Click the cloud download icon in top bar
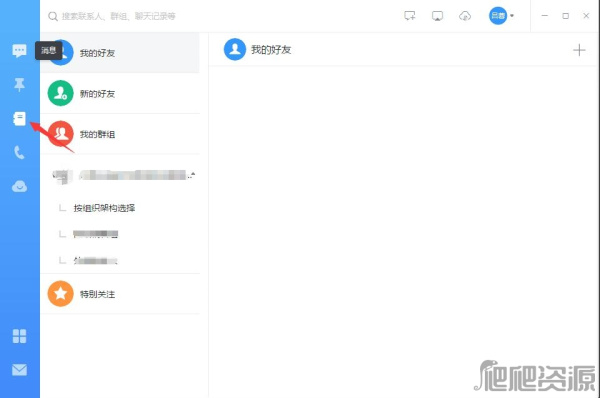Screen dimensions: 600x398 tap(465, 16)
